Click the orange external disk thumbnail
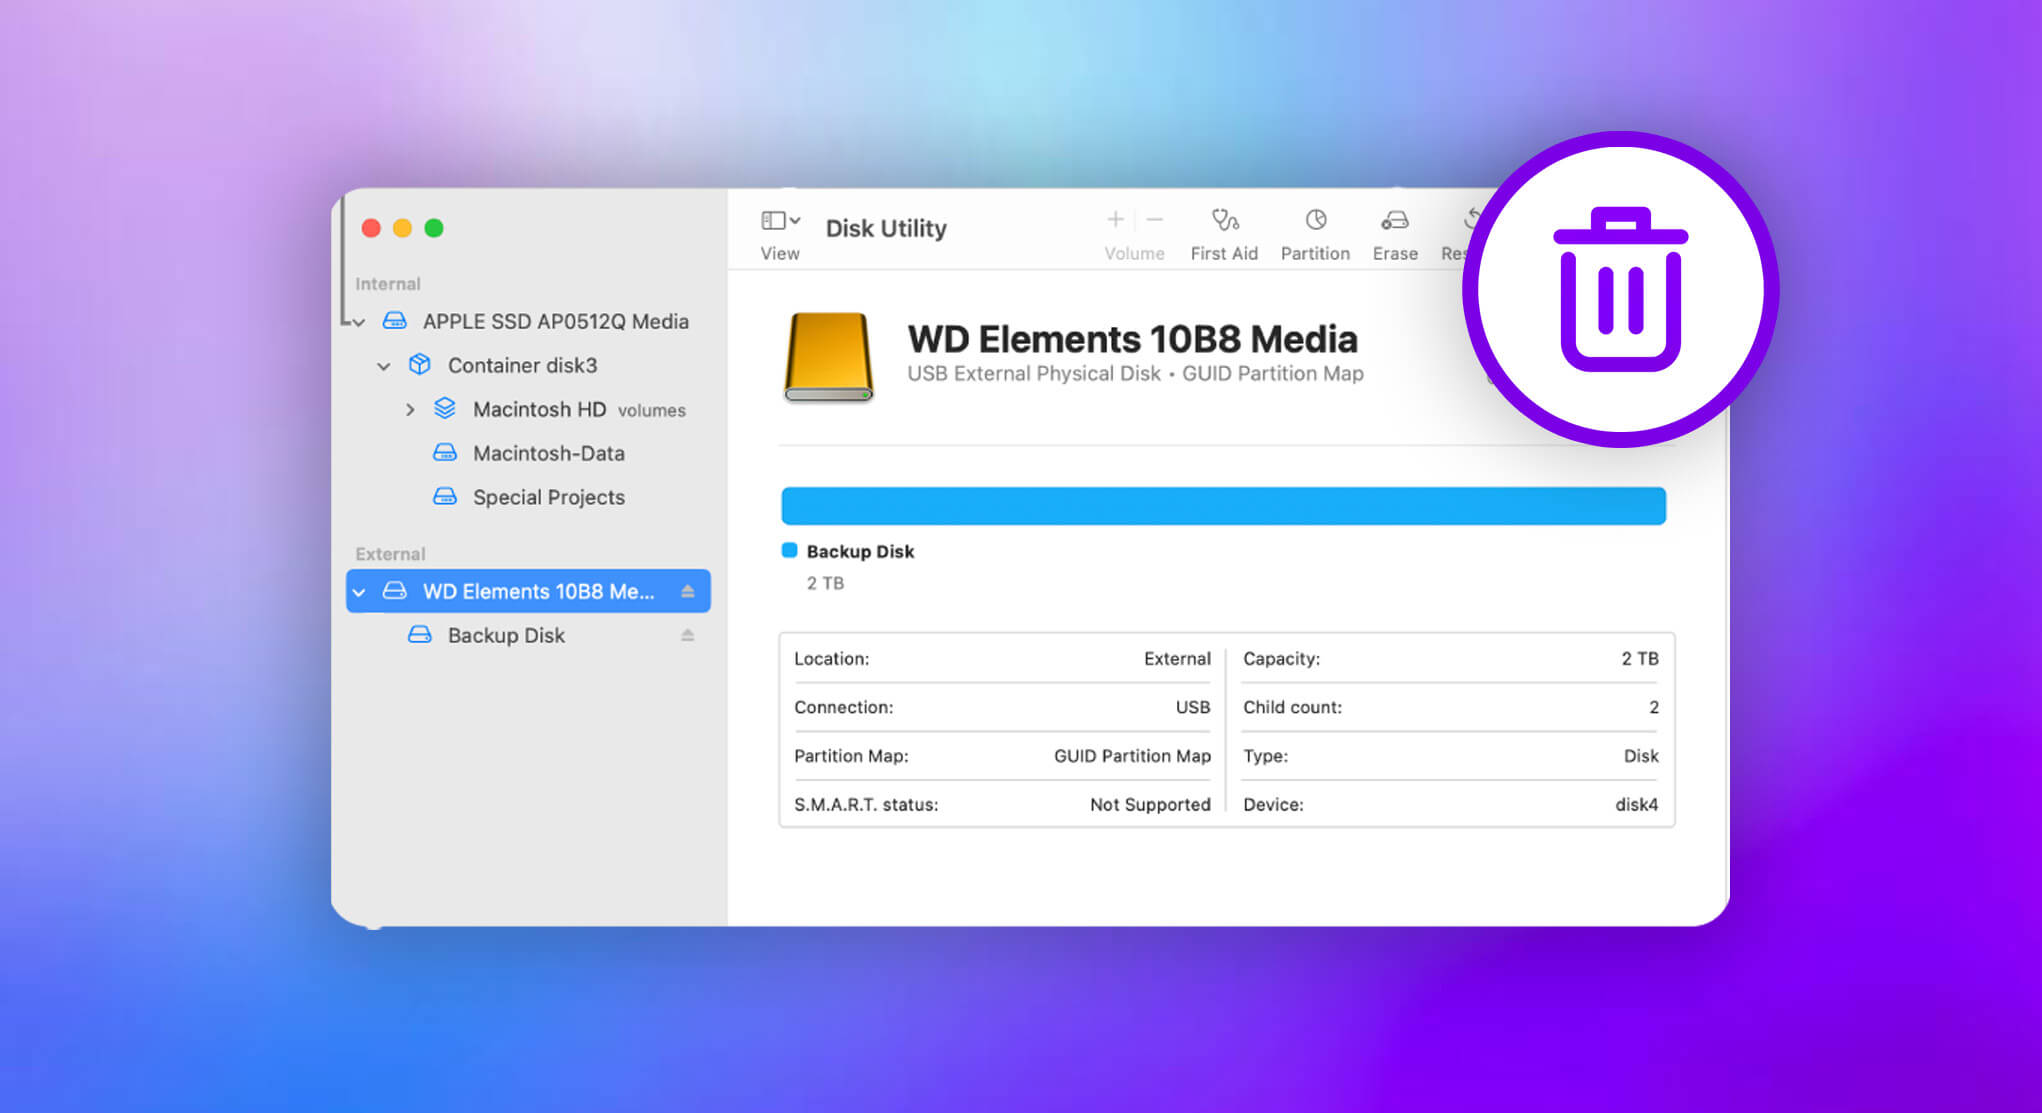The height and width of the screenshot is (1113, 2042). (x=829, y=357)
